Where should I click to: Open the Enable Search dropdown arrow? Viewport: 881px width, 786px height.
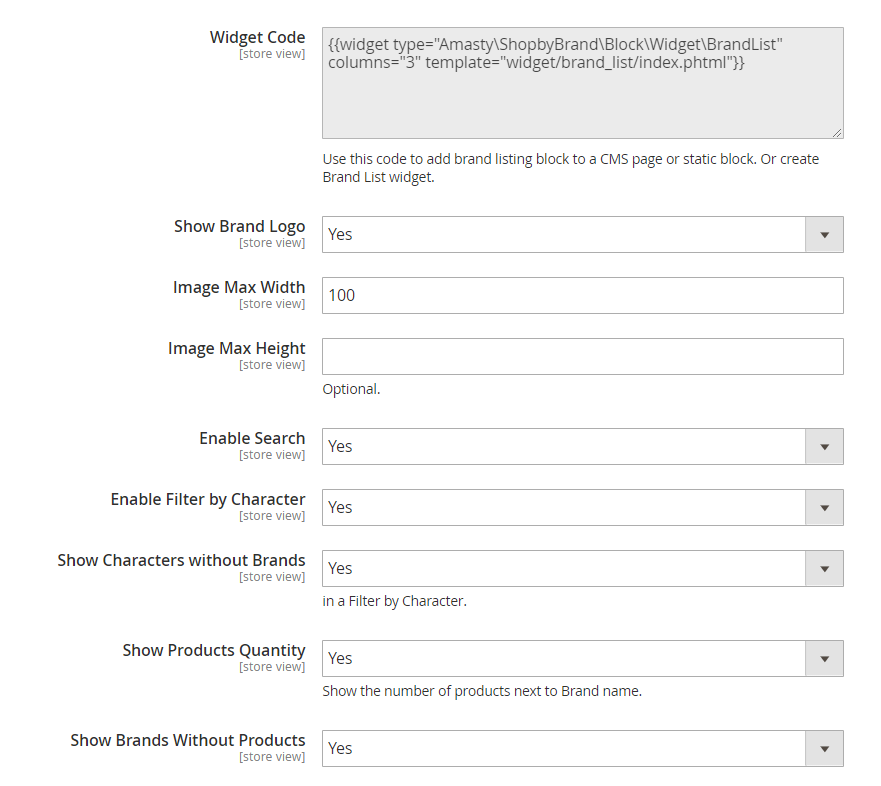(x=824, y=447)
